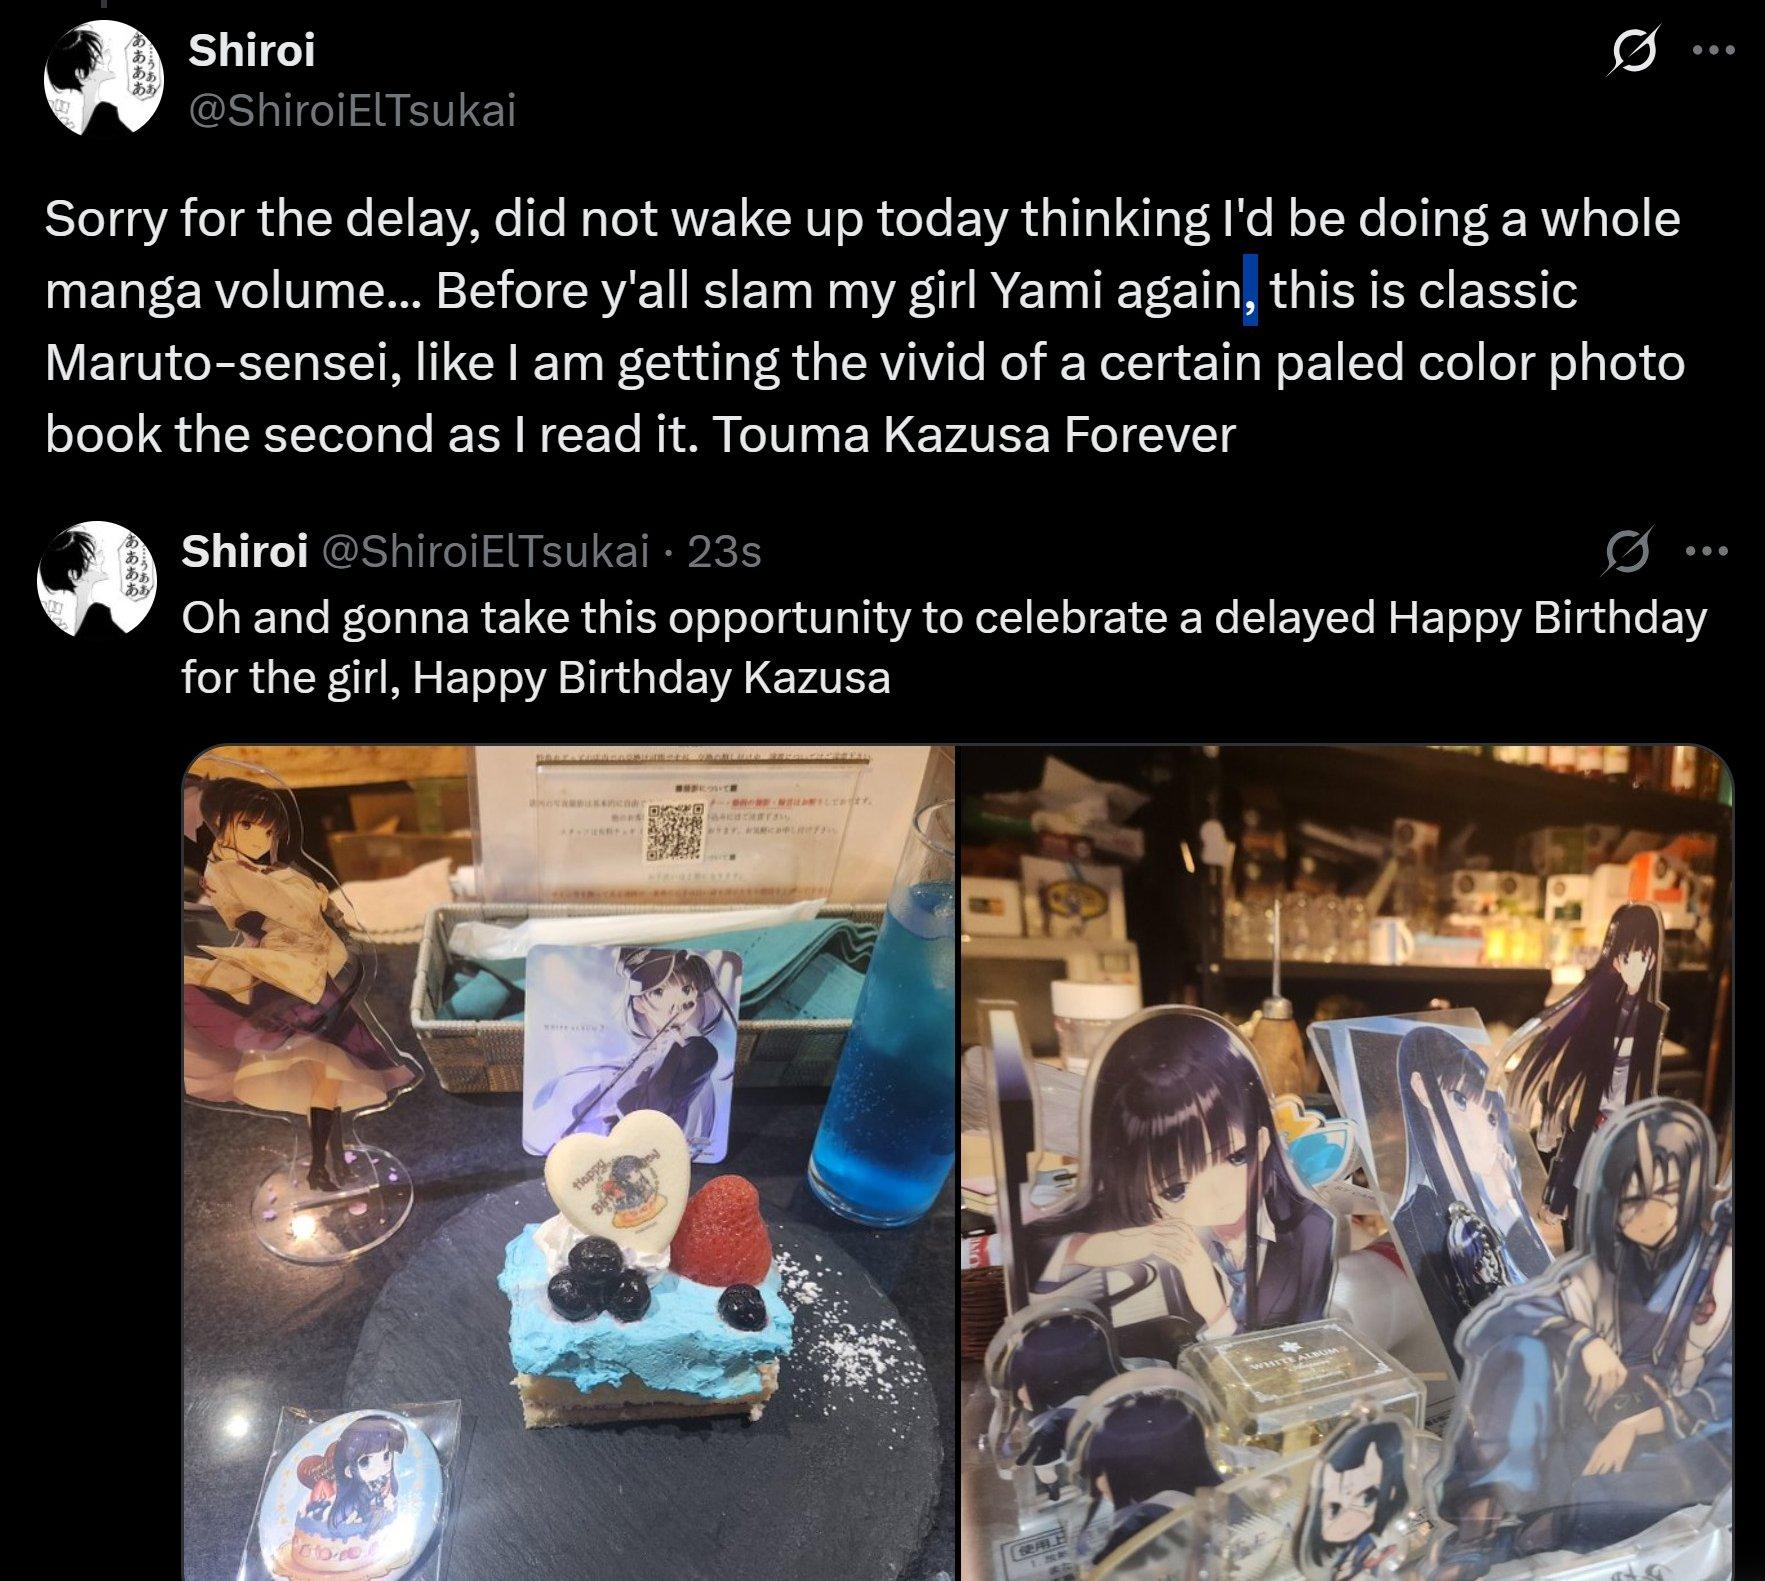
Task: Click Shiroi's profile avatar on the main post
Action: (x=104, y=78)
